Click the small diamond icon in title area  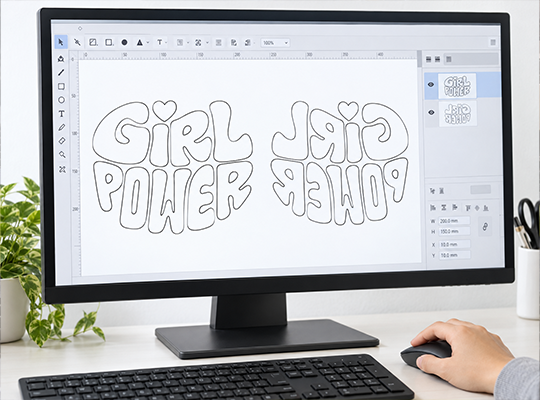click(x=80, y=28)
